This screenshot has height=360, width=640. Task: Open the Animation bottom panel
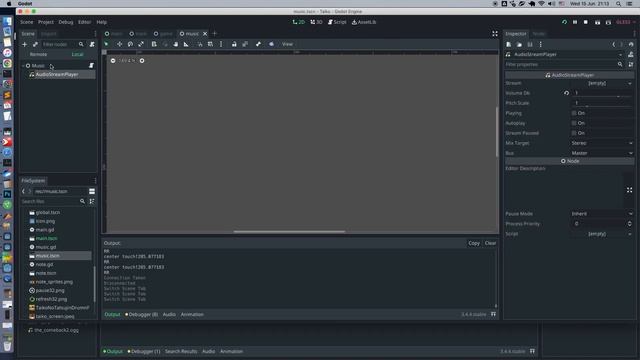[x=192, y=315]
